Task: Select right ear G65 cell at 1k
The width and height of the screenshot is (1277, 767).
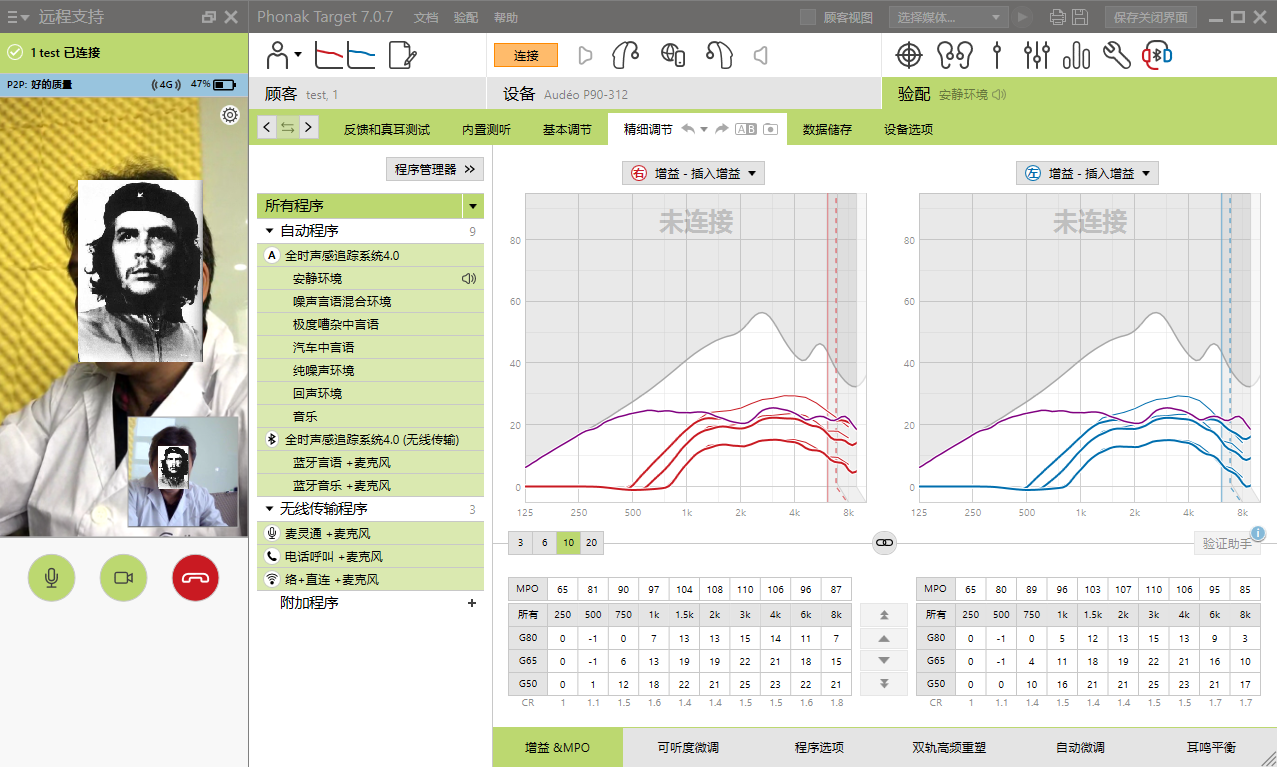Action: 653,661
